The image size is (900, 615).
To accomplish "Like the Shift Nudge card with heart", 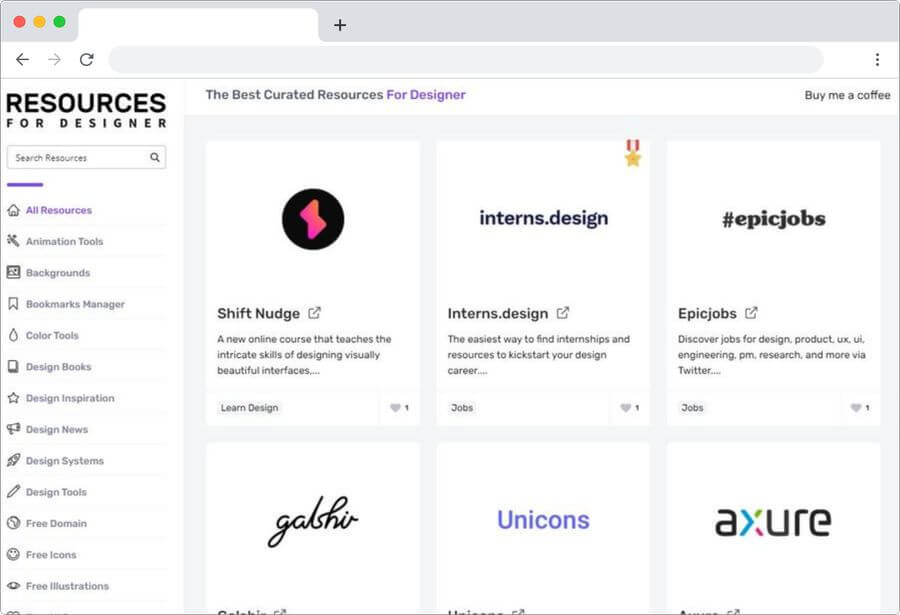I will click(x=396, y=408).
